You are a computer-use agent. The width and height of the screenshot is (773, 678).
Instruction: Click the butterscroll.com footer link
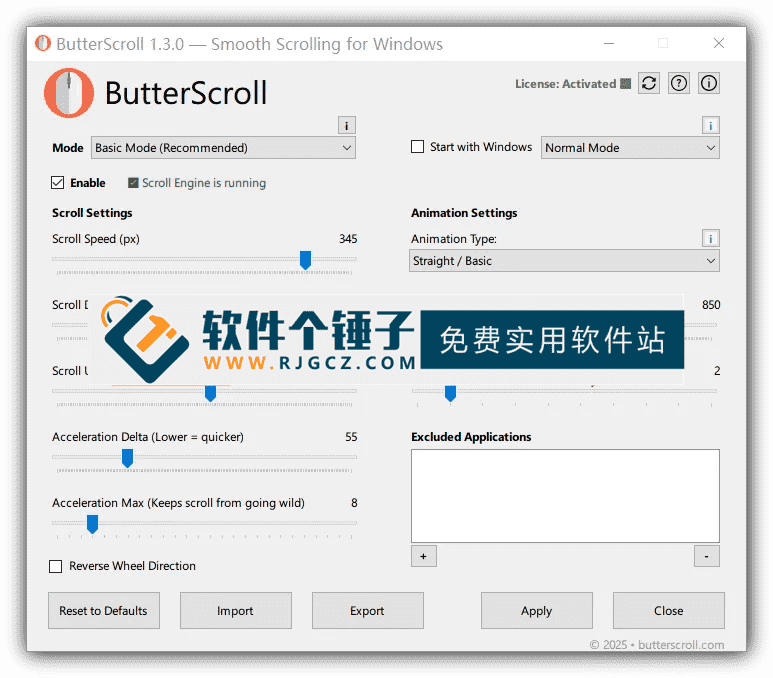tap(681, 644)
